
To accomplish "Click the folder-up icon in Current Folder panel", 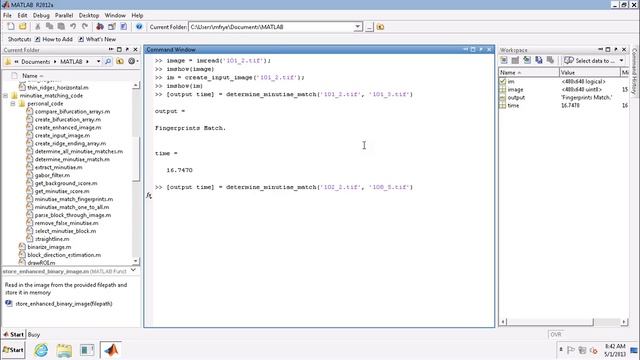I will (120, 61).
